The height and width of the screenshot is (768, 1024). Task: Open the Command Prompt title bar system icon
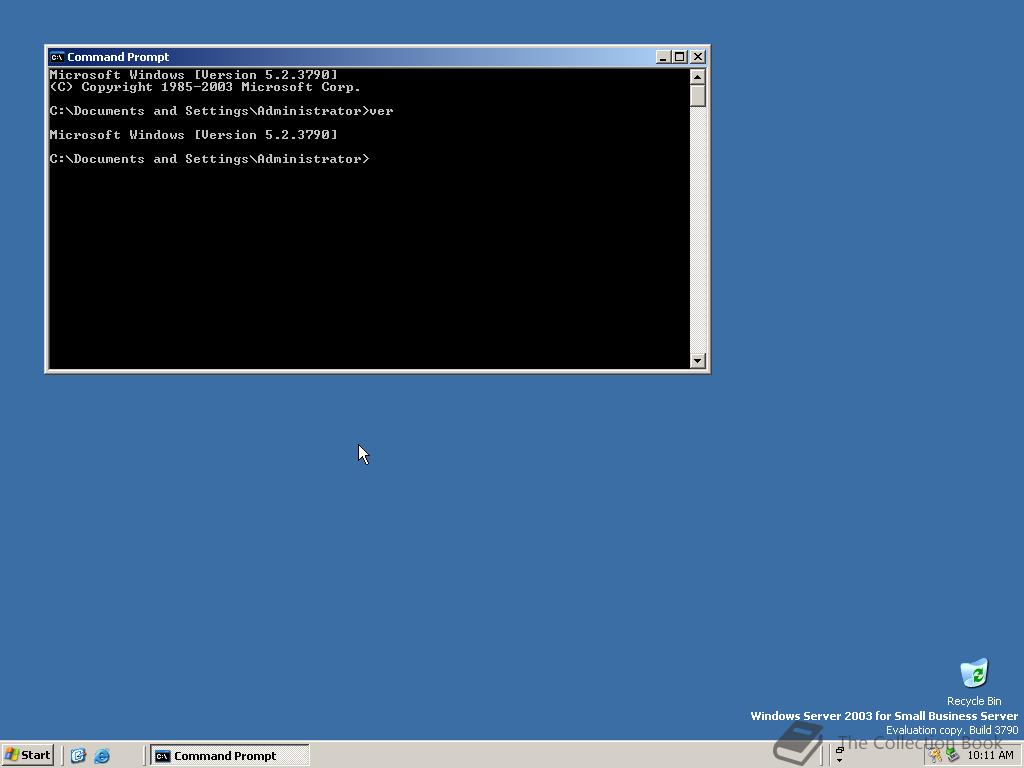coord(57,57)
